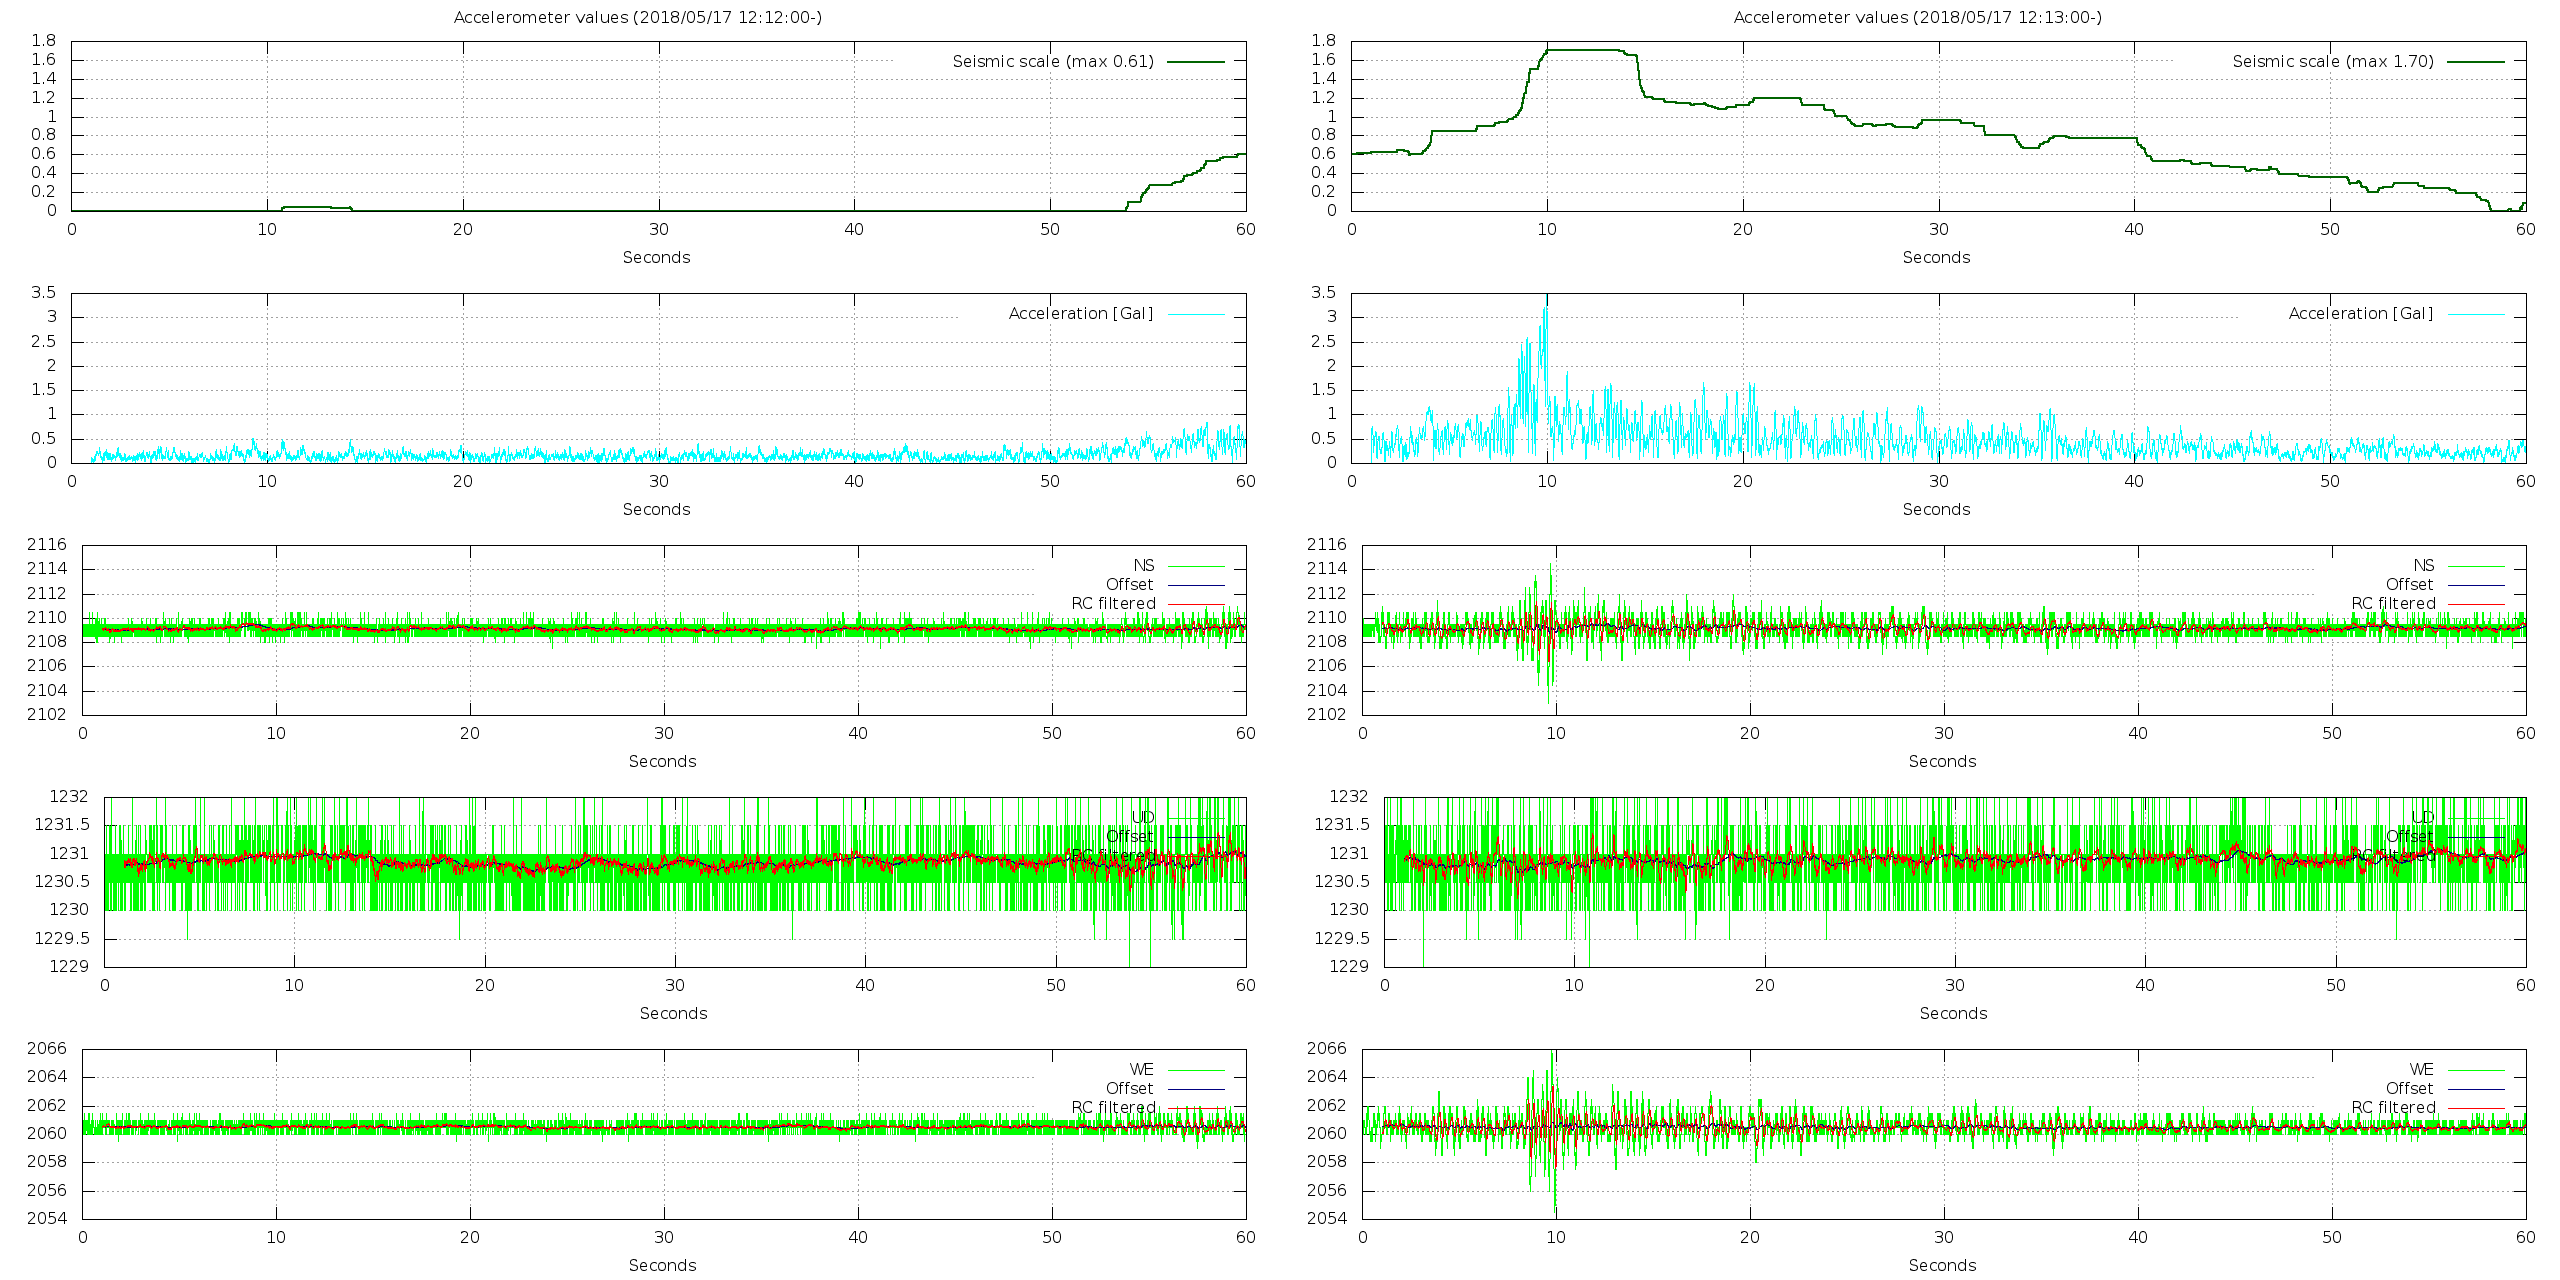Select the "Seismic scale (max 1.70)" legend label

coord(2332,61)
